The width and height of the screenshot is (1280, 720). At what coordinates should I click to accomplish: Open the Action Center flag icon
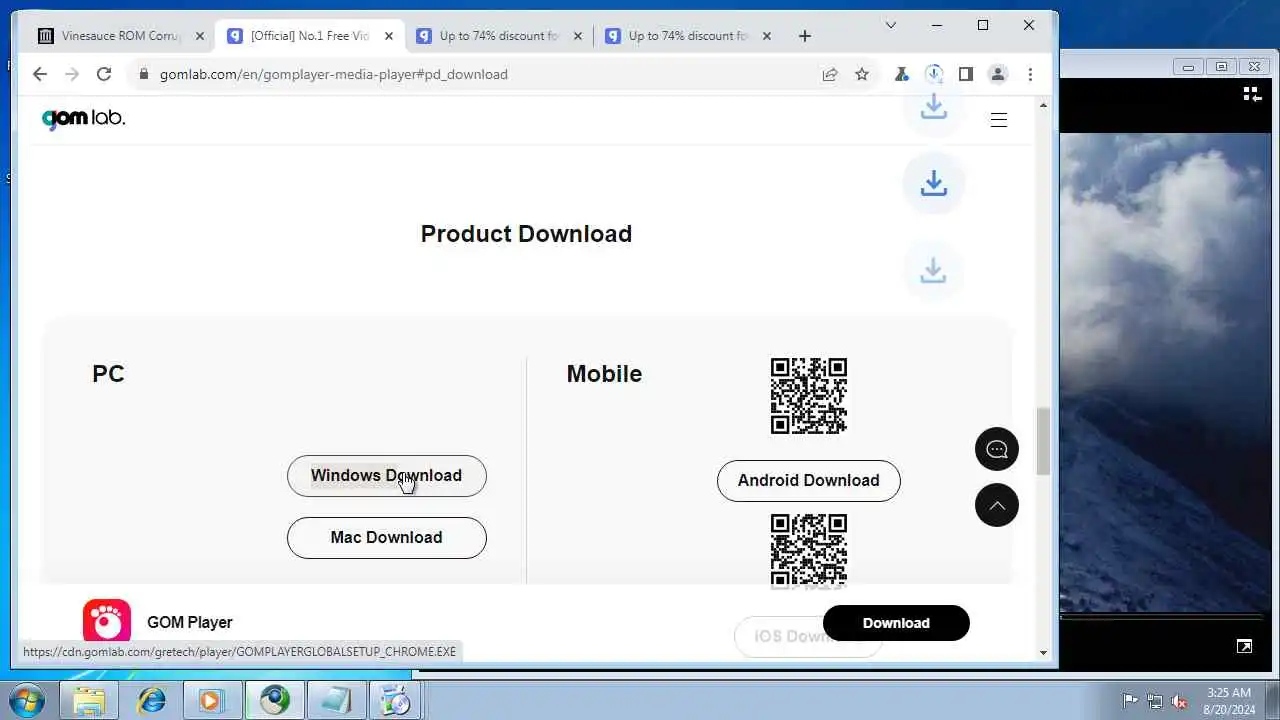tap(1130, 701)
